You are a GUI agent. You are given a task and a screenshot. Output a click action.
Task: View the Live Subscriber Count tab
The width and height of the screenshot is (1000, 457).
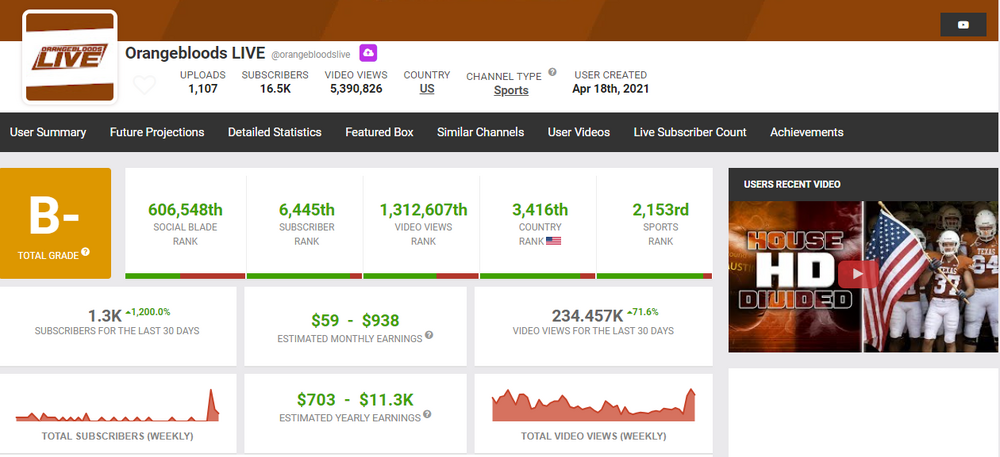[690, 132]
